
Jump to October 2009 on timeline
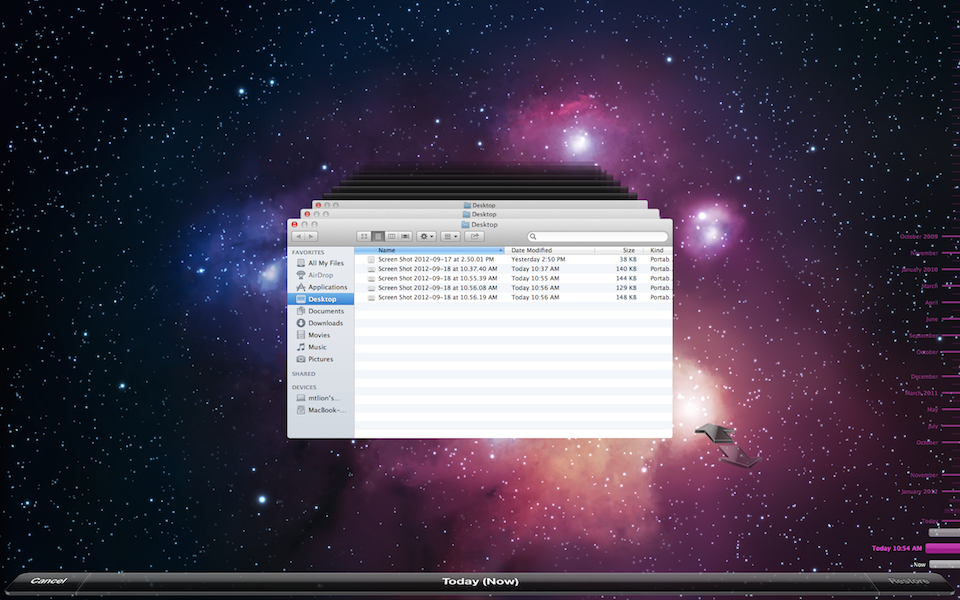(919, 236)
